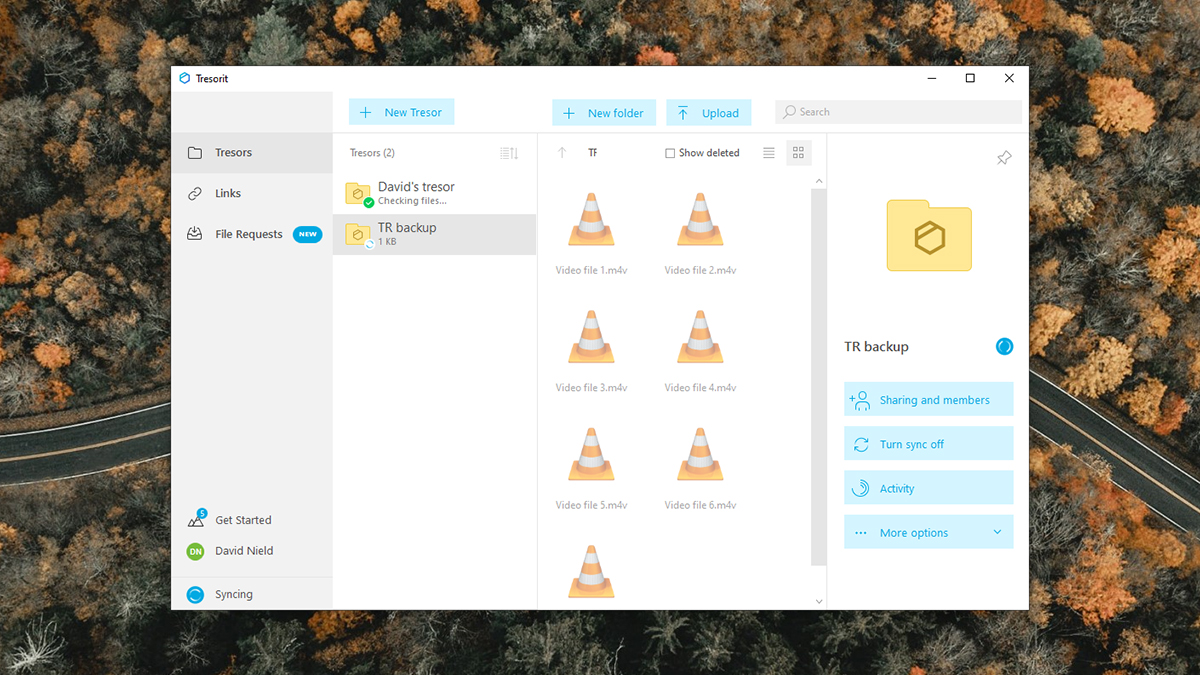Screen dimensions: 1200x675
Task: Click the New Tresor button
Action: point(401,112)
